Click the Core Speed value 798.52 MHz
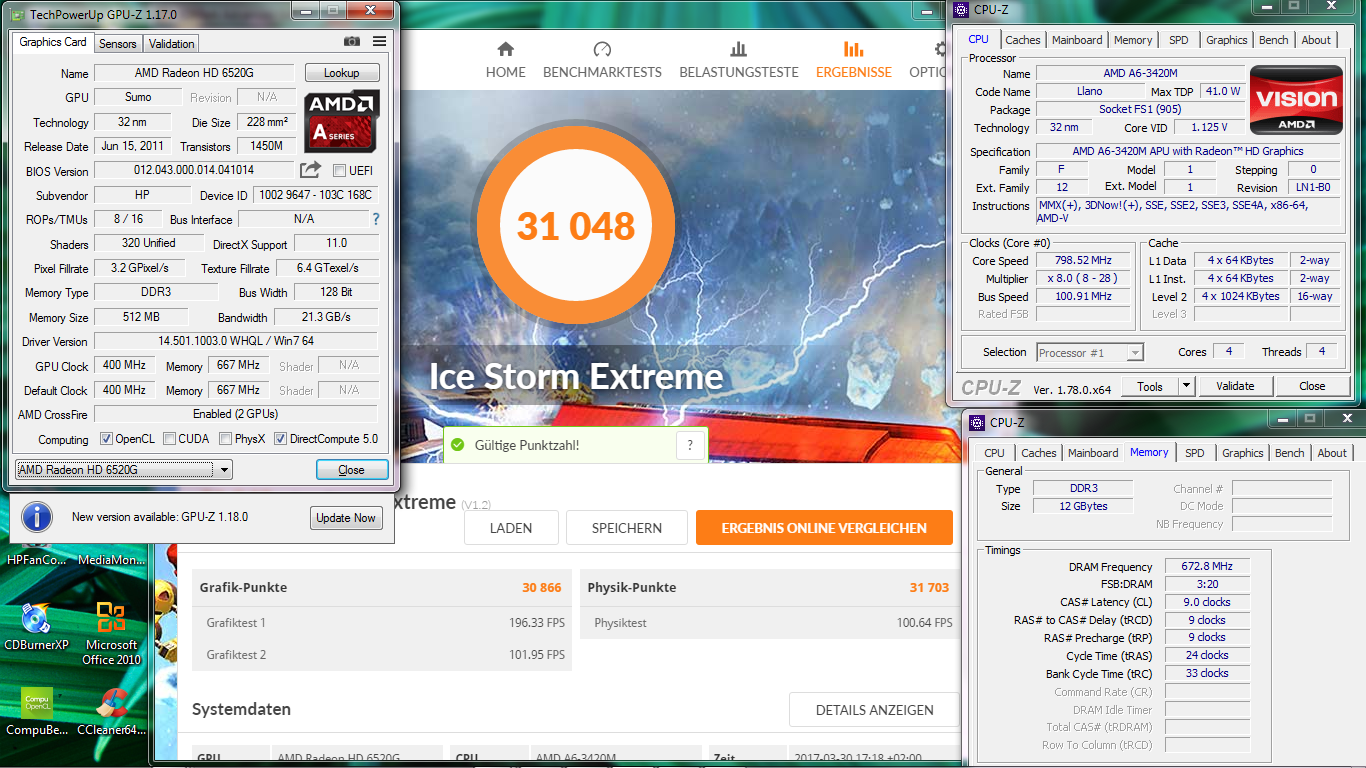Screen dimensions: 1366x768 tap(1083, 261)
